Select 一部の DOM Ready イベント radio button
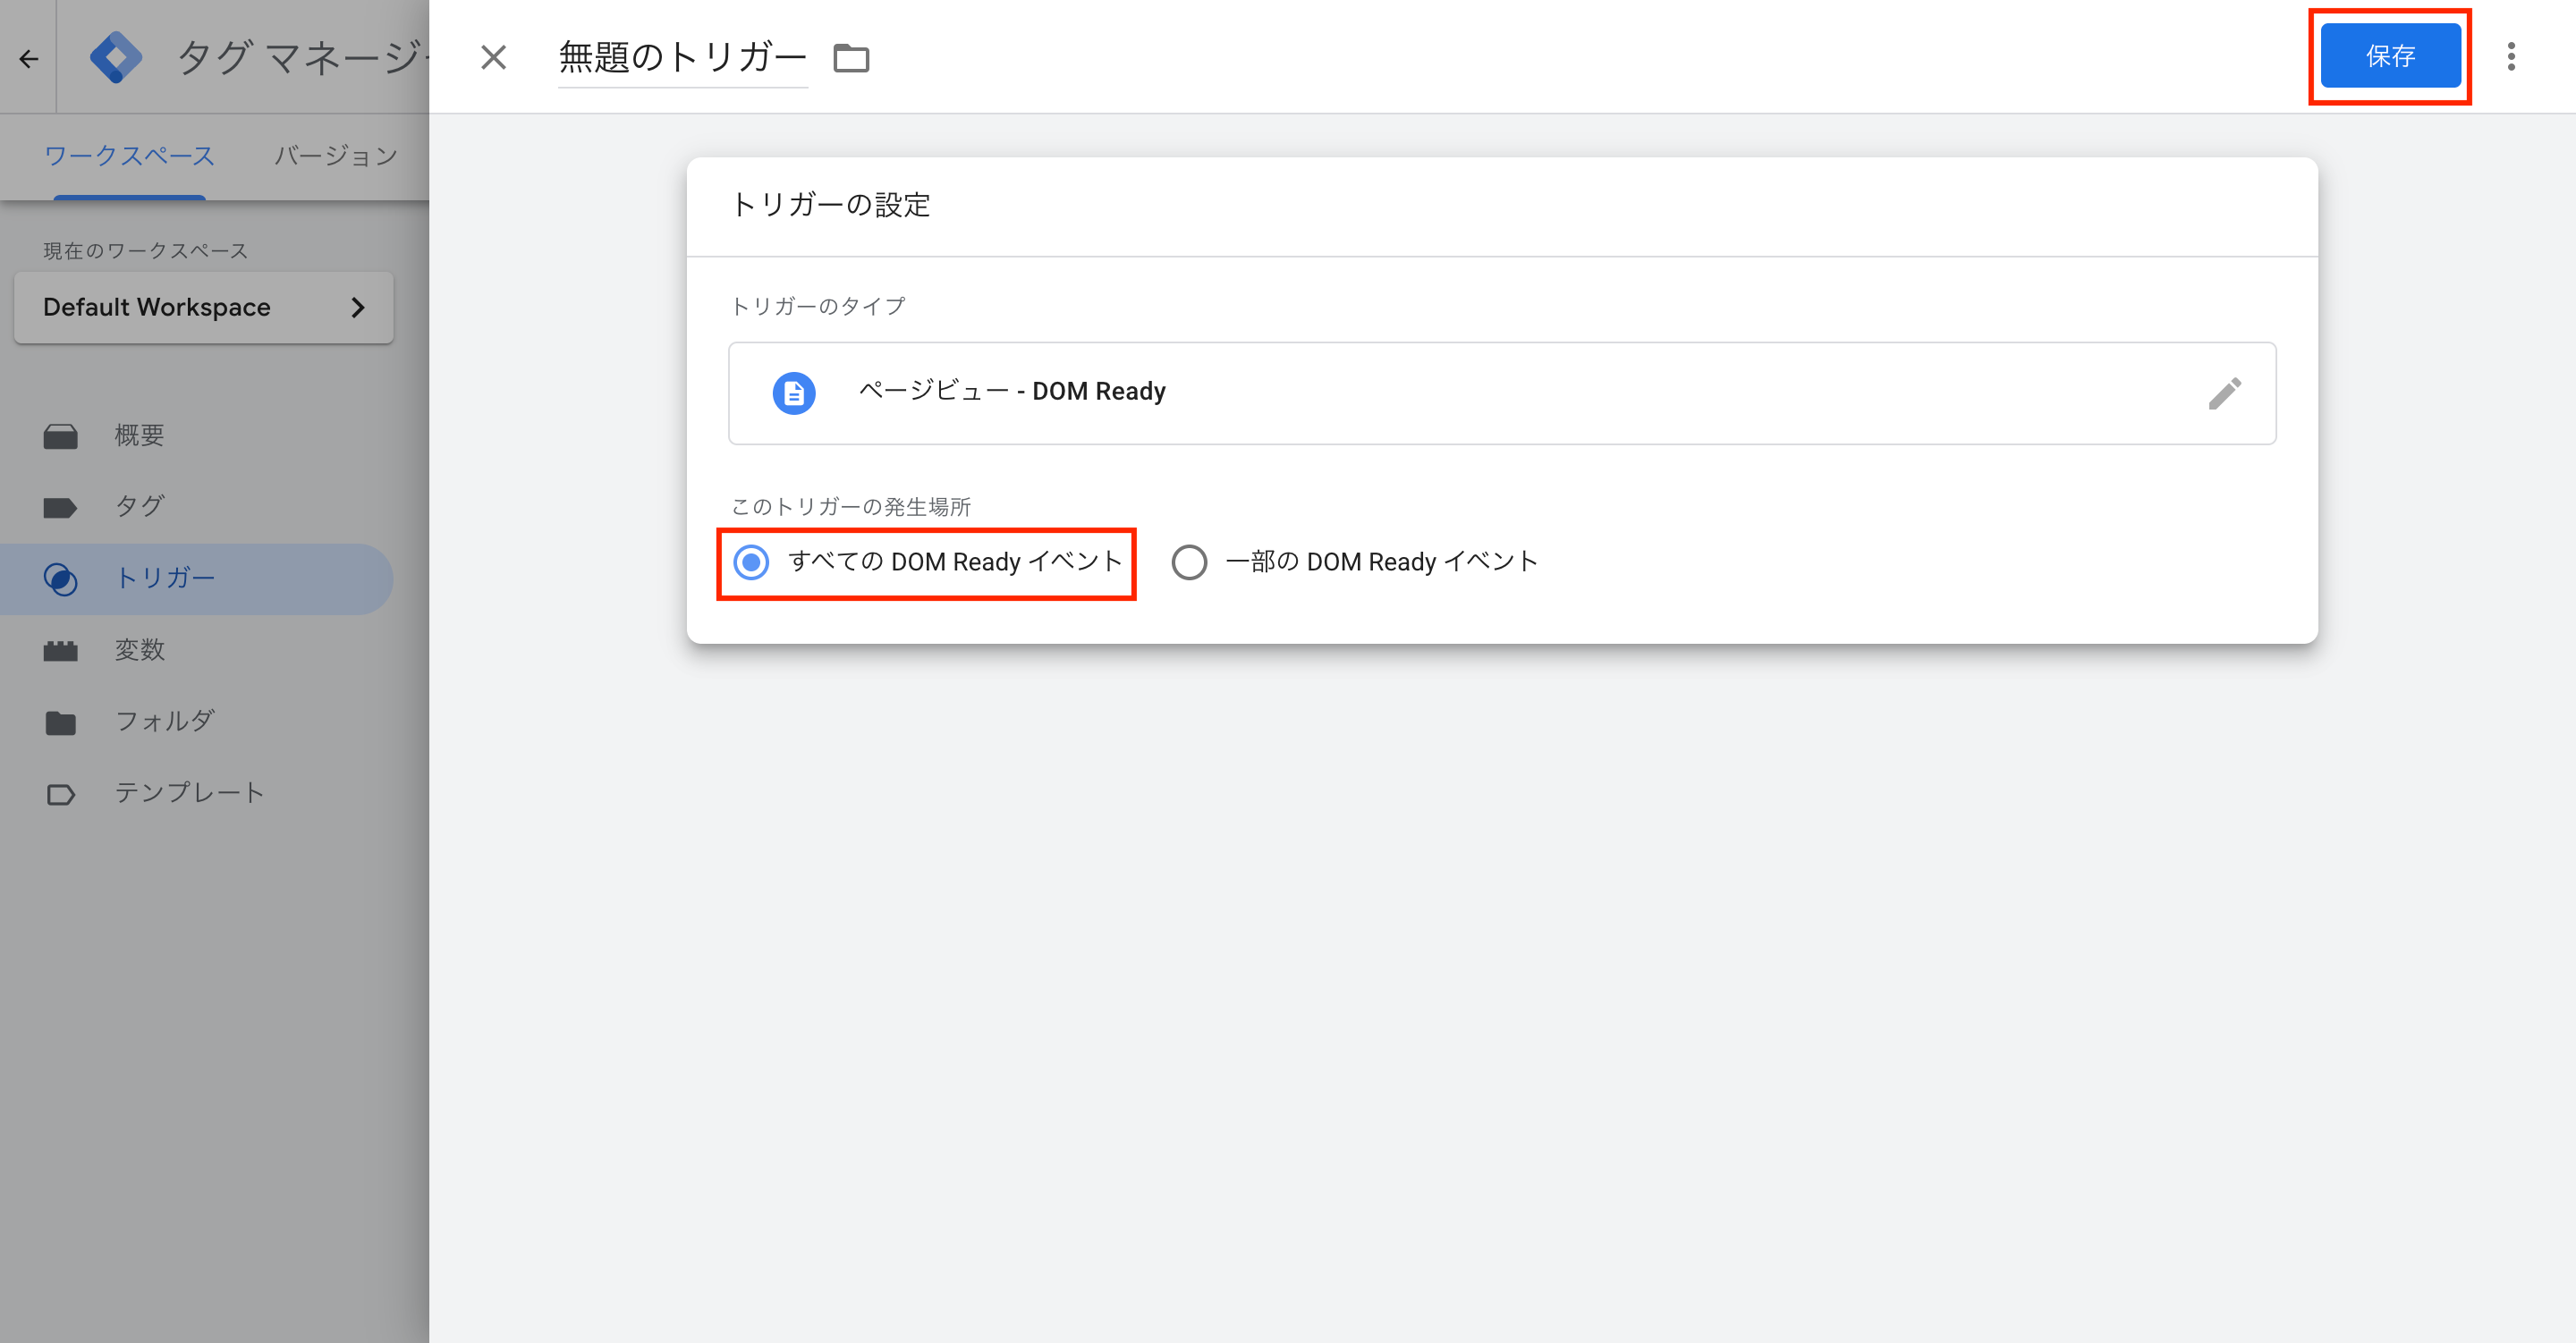The image size is (2576, 1343). (1190, 562)
